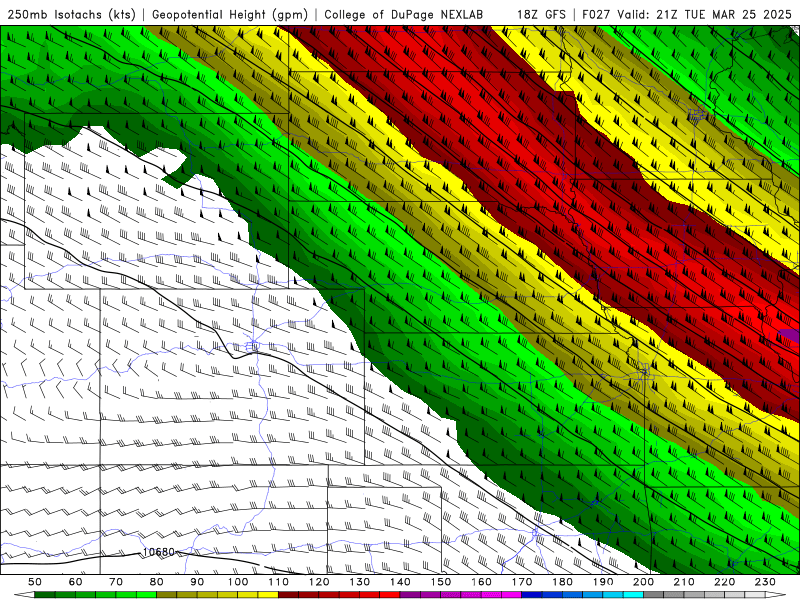Click the 'F027 Valid: 21Z TUE MAR 25 2025' text
The height and width of the screenshot is (600, 800).
687,15
